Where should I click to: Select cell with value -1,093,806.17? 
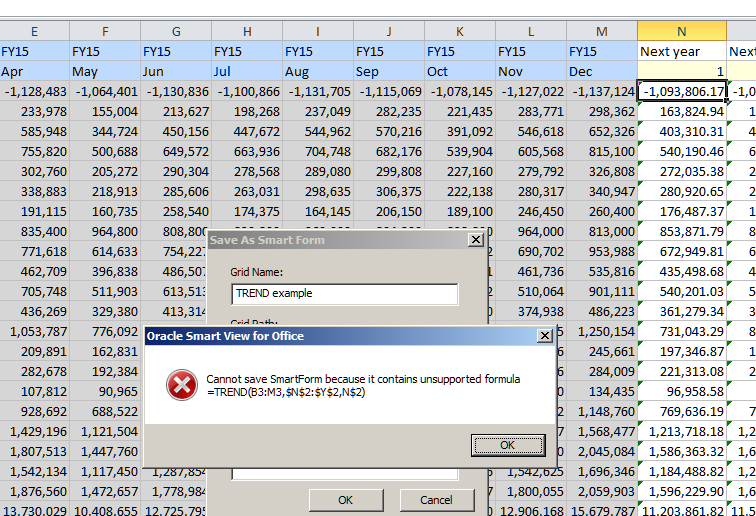click(682, 91)
